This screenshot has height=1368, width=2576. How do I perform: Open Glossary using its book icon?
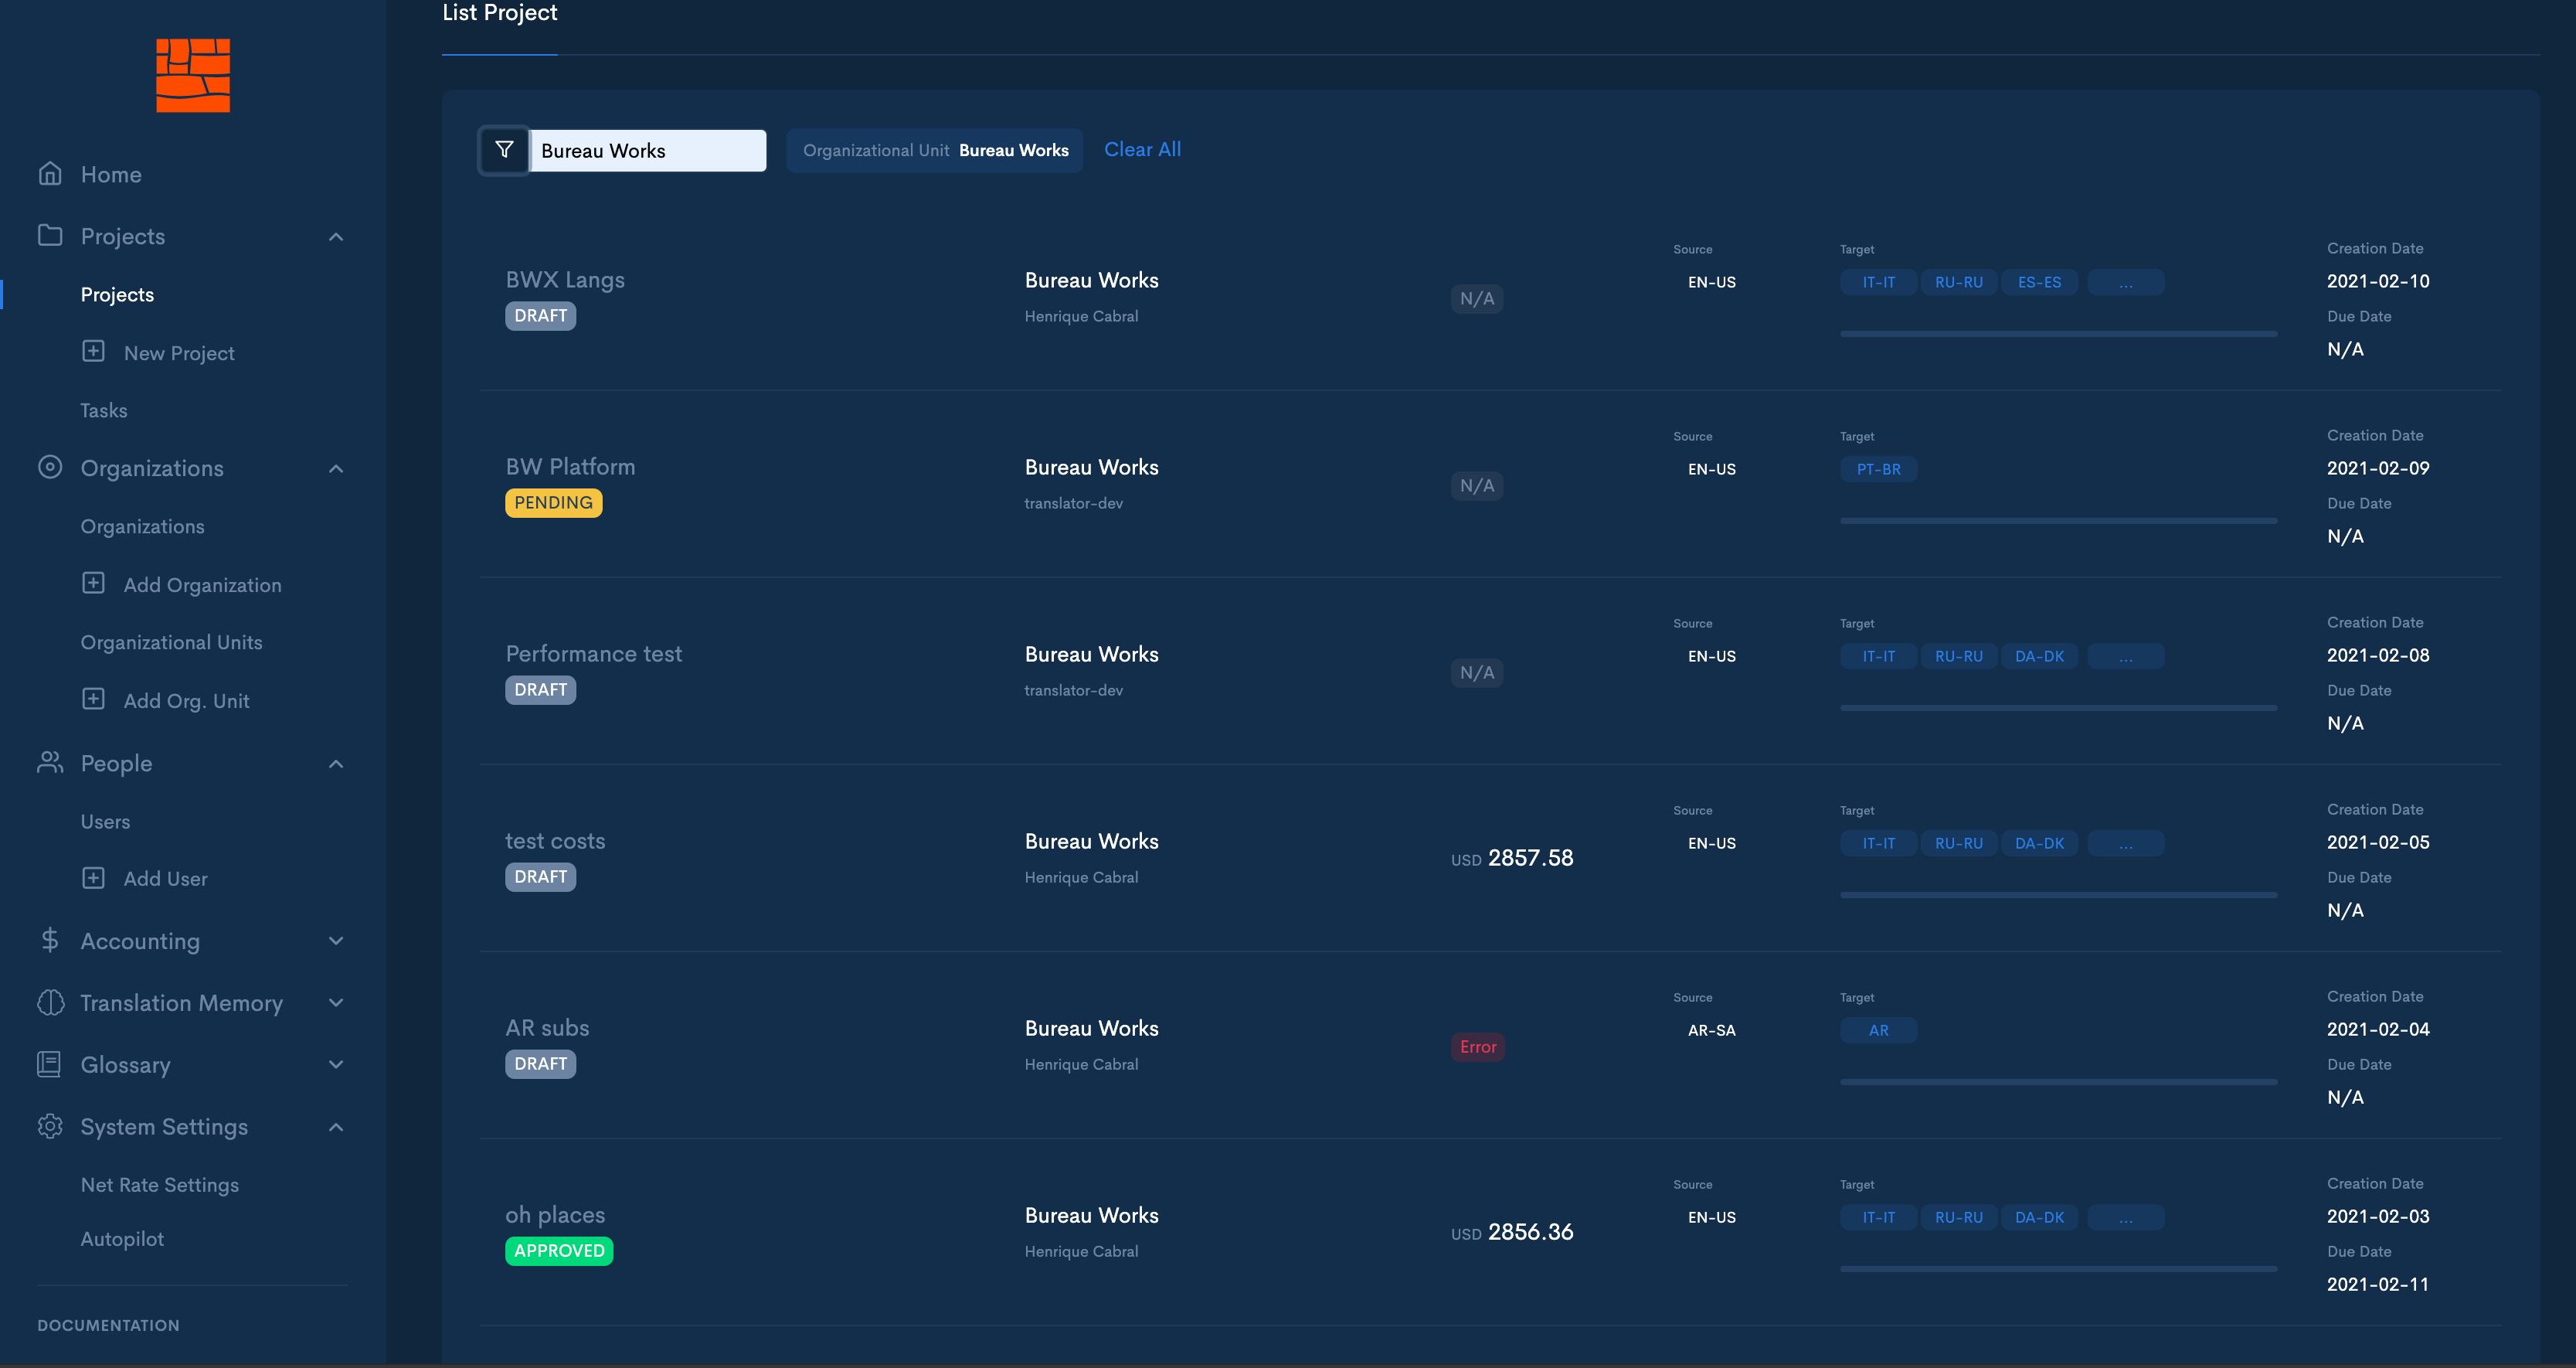(50, 1064)
